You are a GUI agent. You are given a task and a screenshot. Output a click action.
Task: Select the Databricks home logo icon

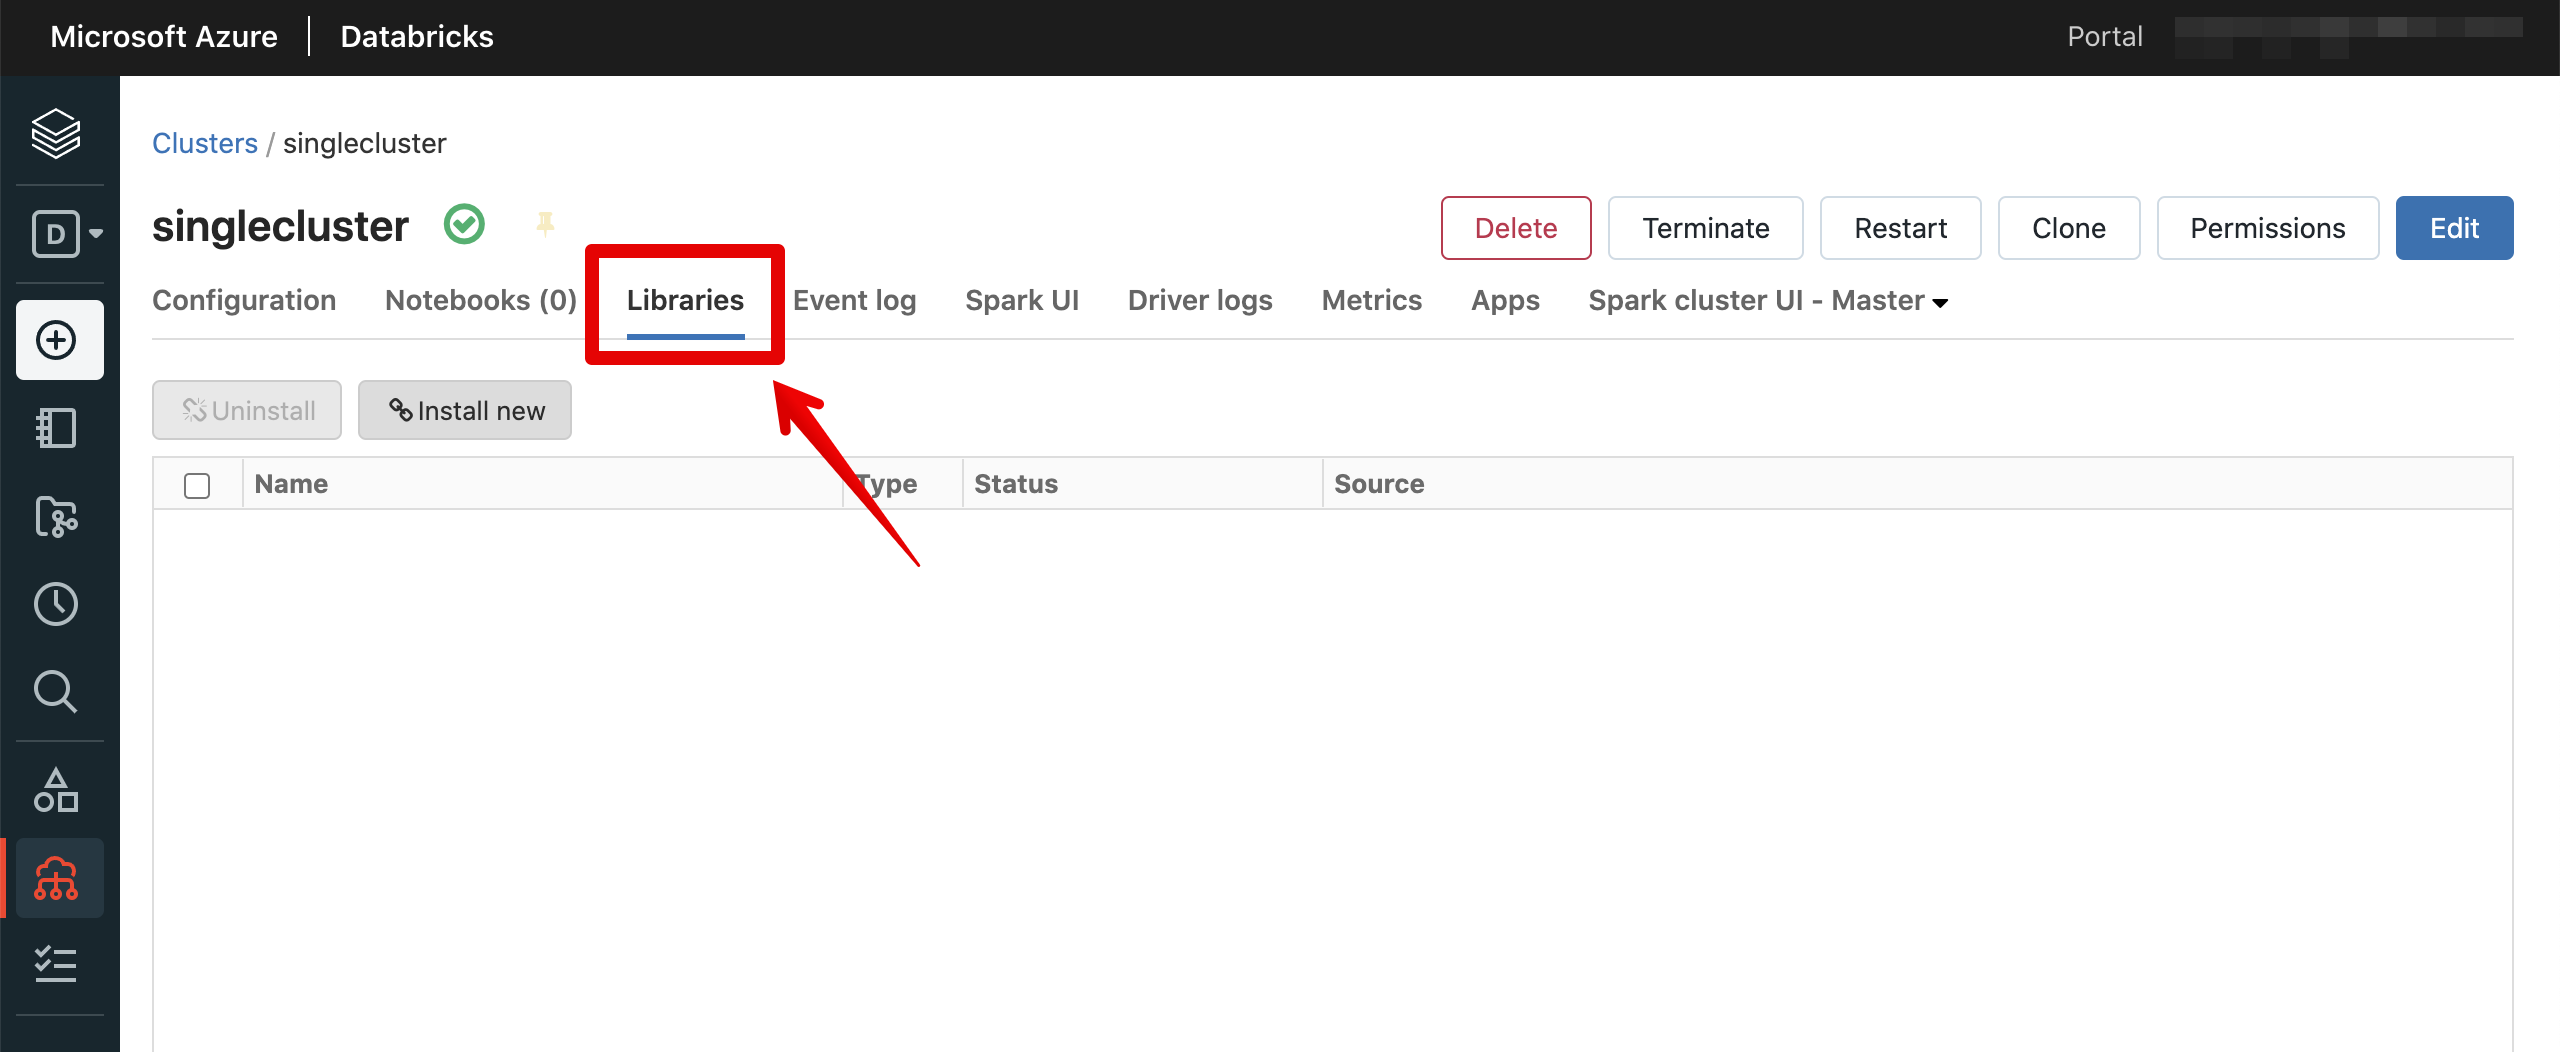pyautogui.click(x=56, y=133)
